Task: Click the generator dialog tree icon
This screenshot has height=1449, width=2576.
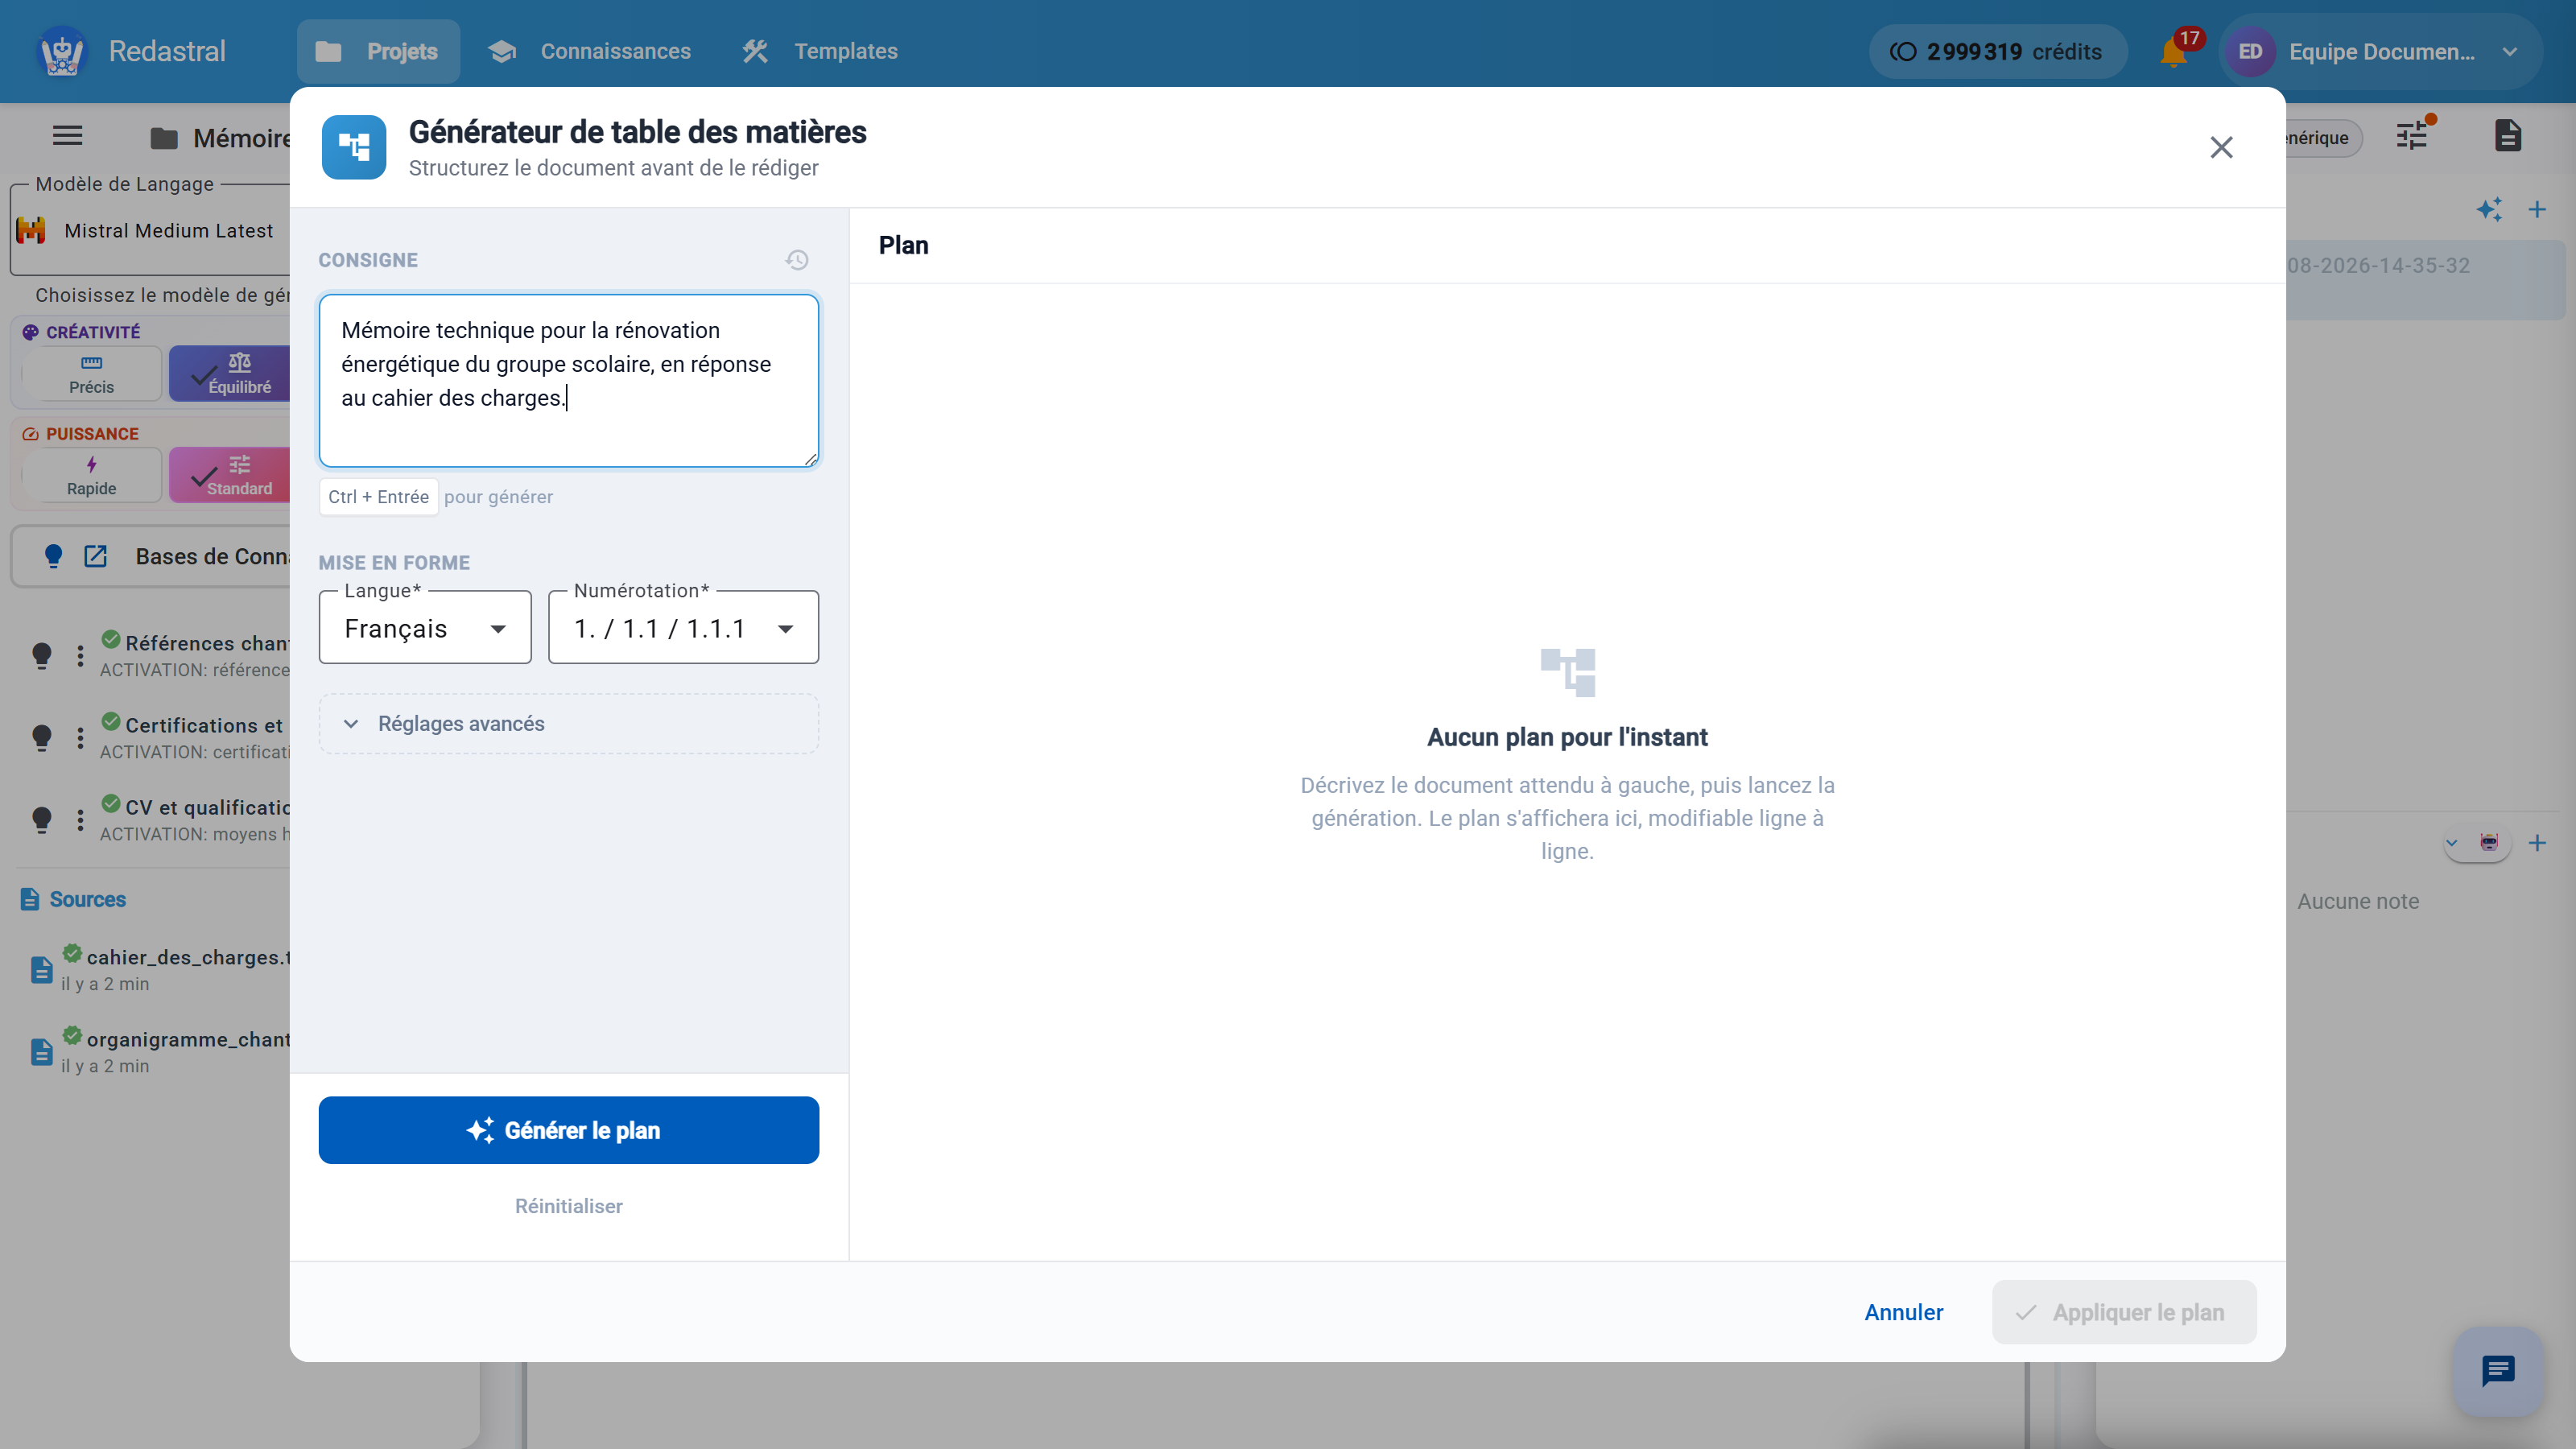Action: (354, 147)
